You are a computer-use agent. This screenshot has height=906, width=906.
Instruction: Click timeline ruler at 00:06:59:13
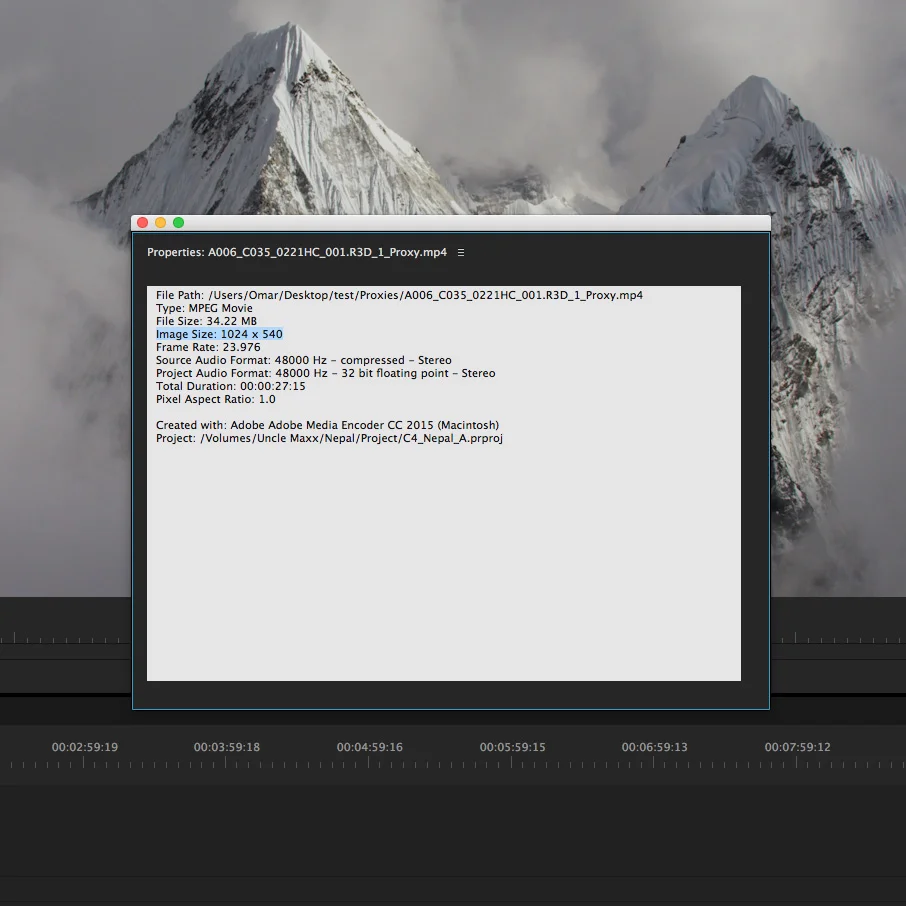point(654,747)
